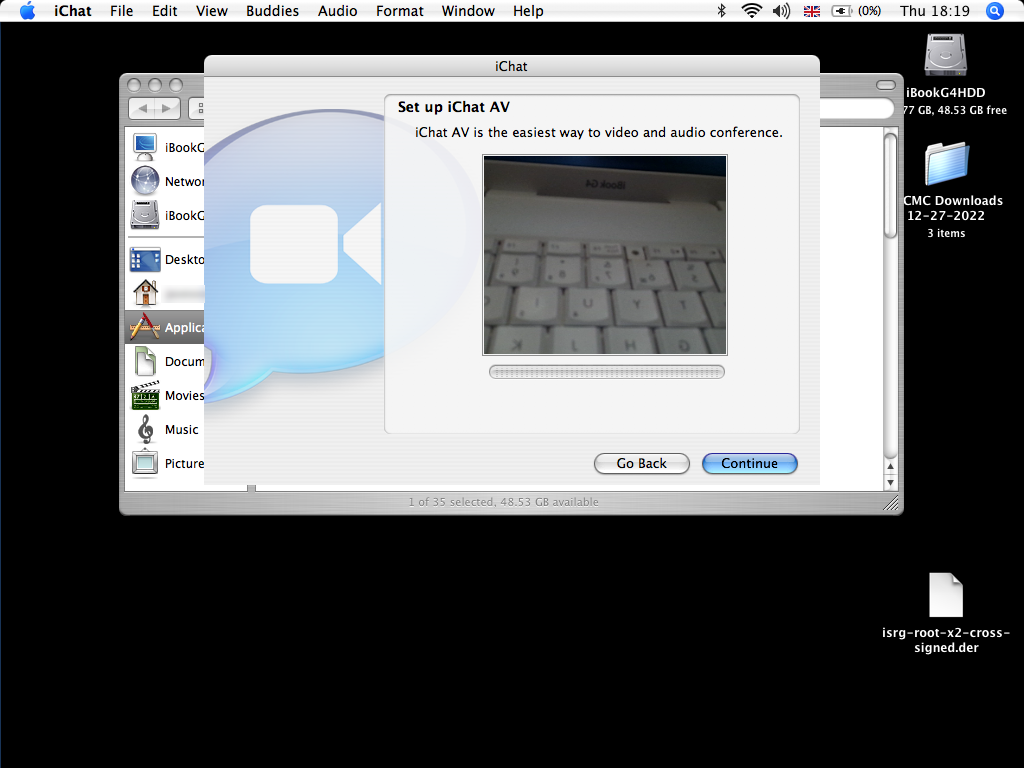Open the Buddies menu
The image size is (1024, 768).
point(272,11)
